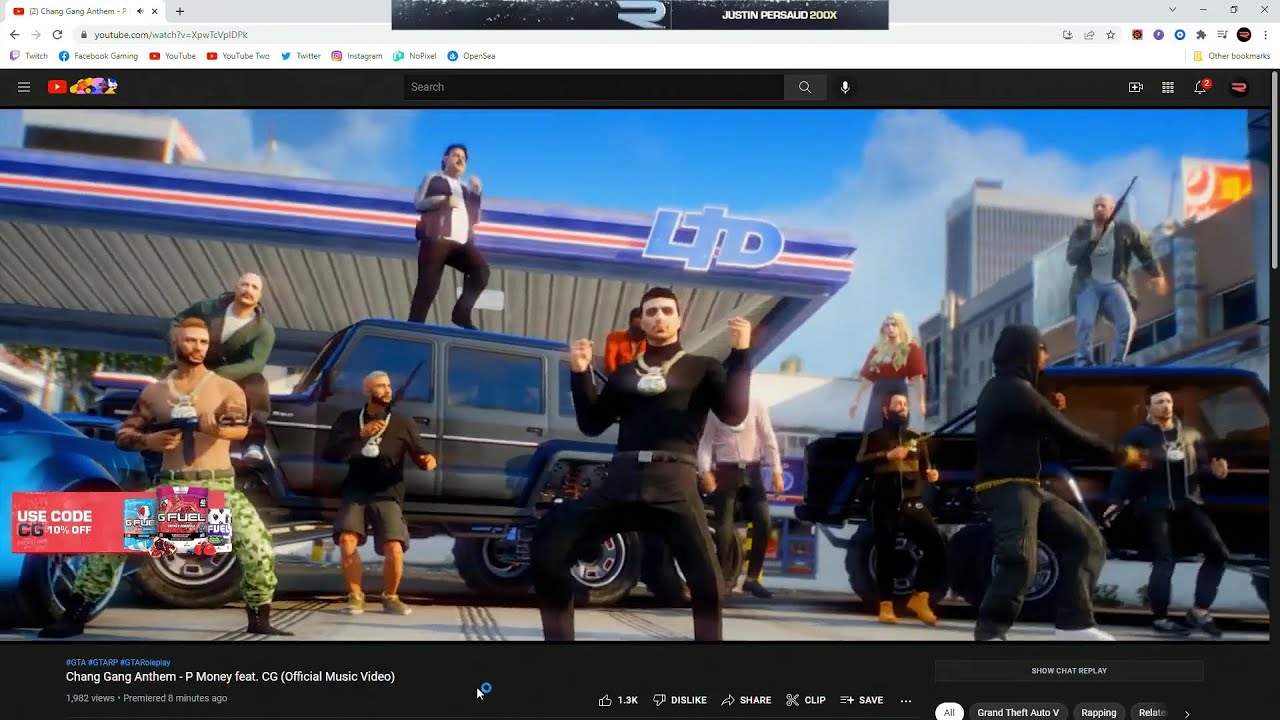
Task: Like the video with thumbs up
Action: [x=618, y=700]
